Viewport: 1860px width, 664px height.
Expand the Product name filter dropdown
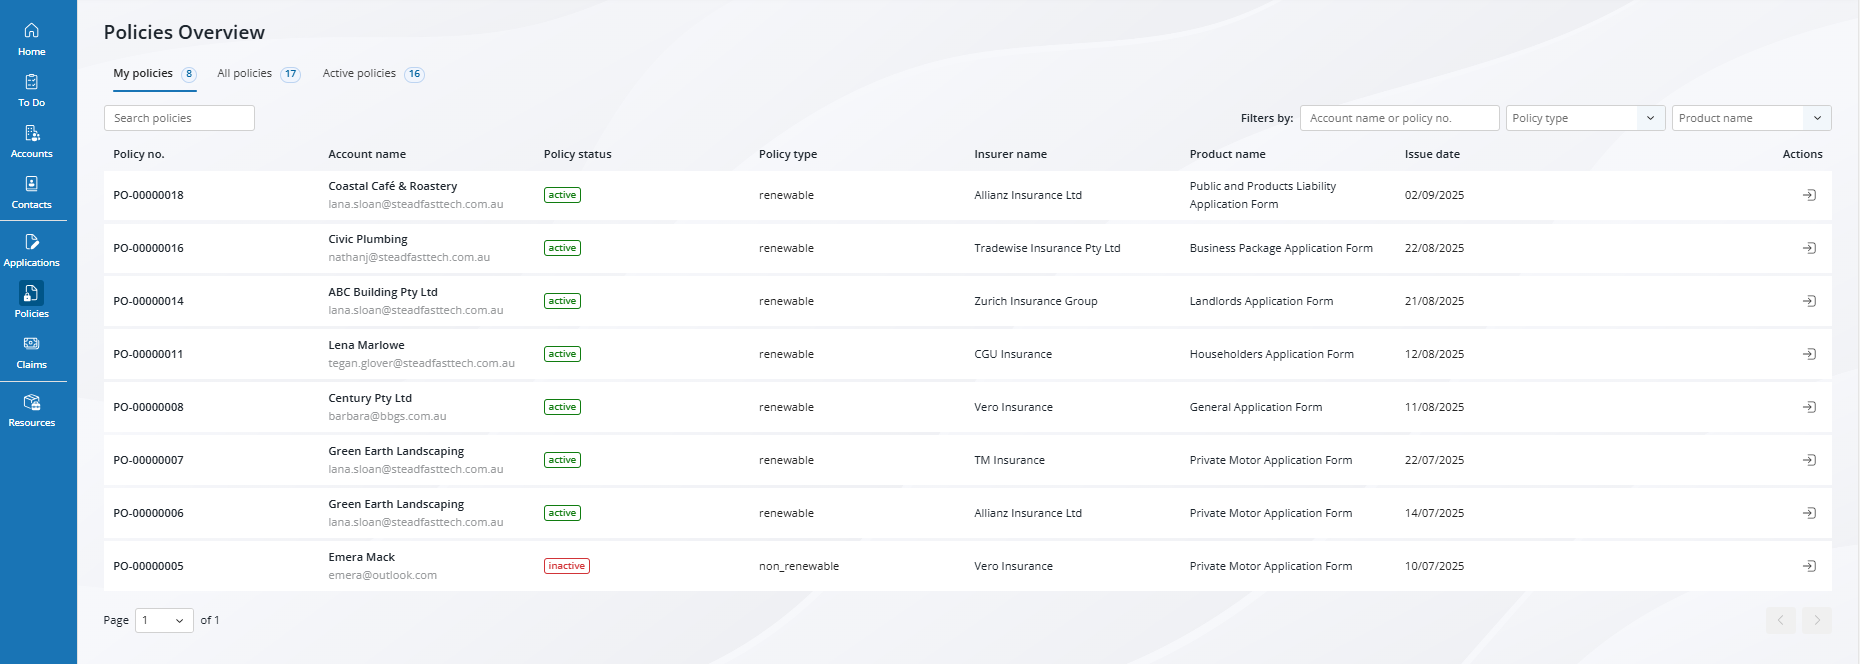(x=1751, y=118)
